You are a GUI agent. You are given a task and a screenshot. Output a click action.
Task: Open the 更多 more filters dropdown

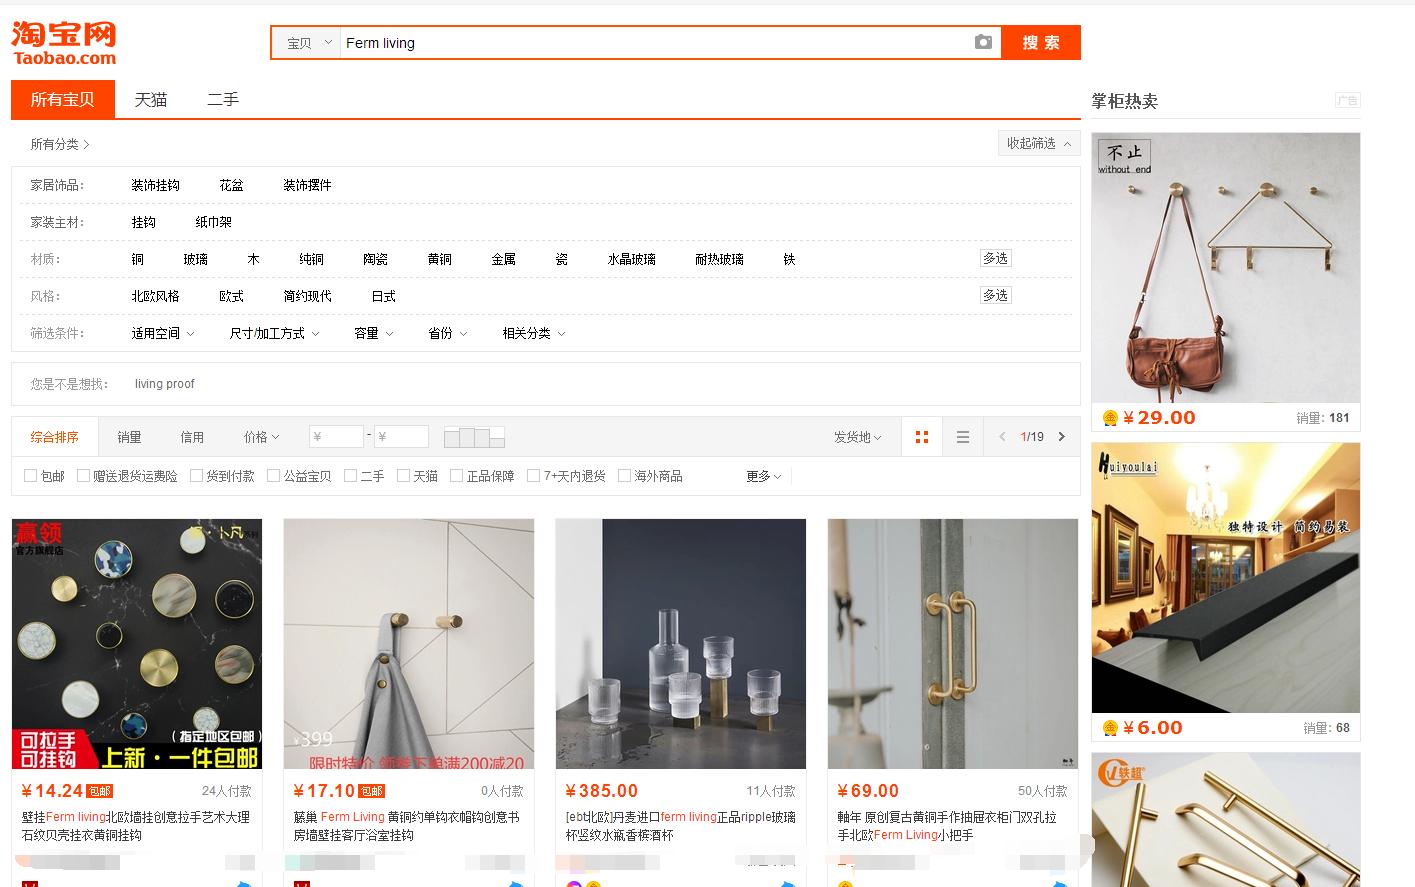click(762, 476)
